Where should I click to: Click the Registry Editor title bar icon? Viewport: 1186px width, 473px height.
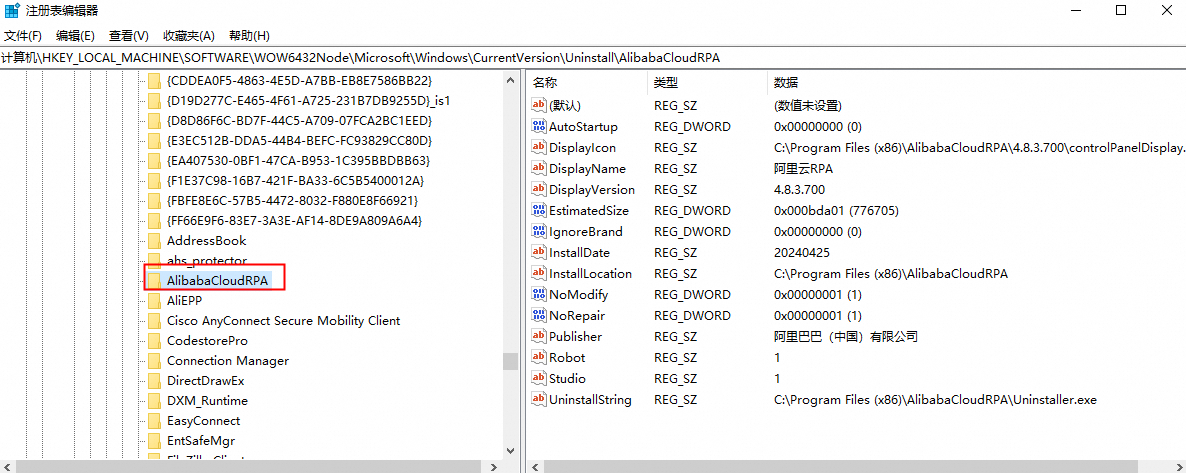(x=12, y=11)
